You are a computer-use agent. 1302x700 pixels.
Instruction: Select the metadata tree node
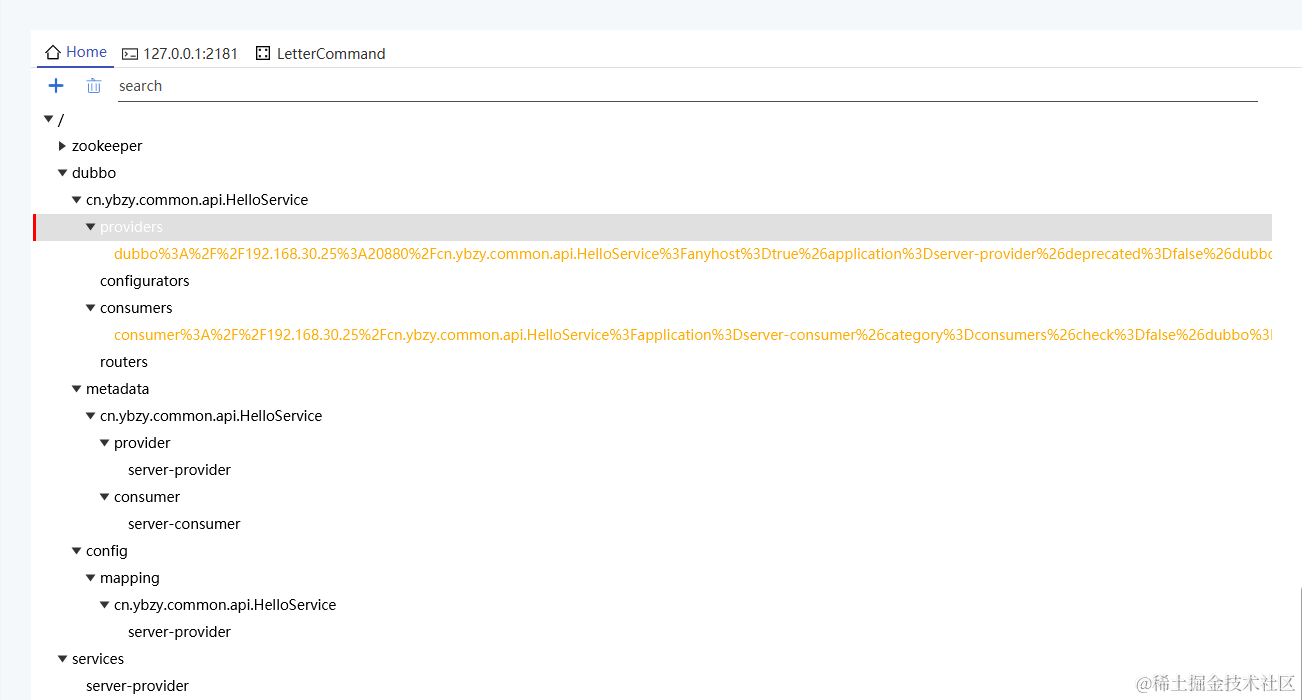(117, 389)
